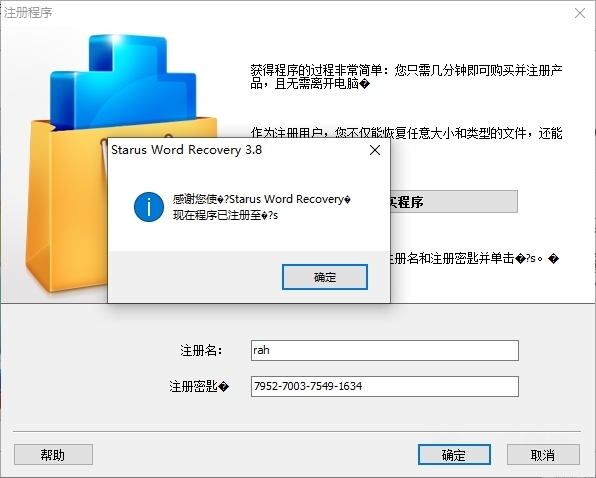Close the 注册程序 registration window

click(x=580, y=13)
